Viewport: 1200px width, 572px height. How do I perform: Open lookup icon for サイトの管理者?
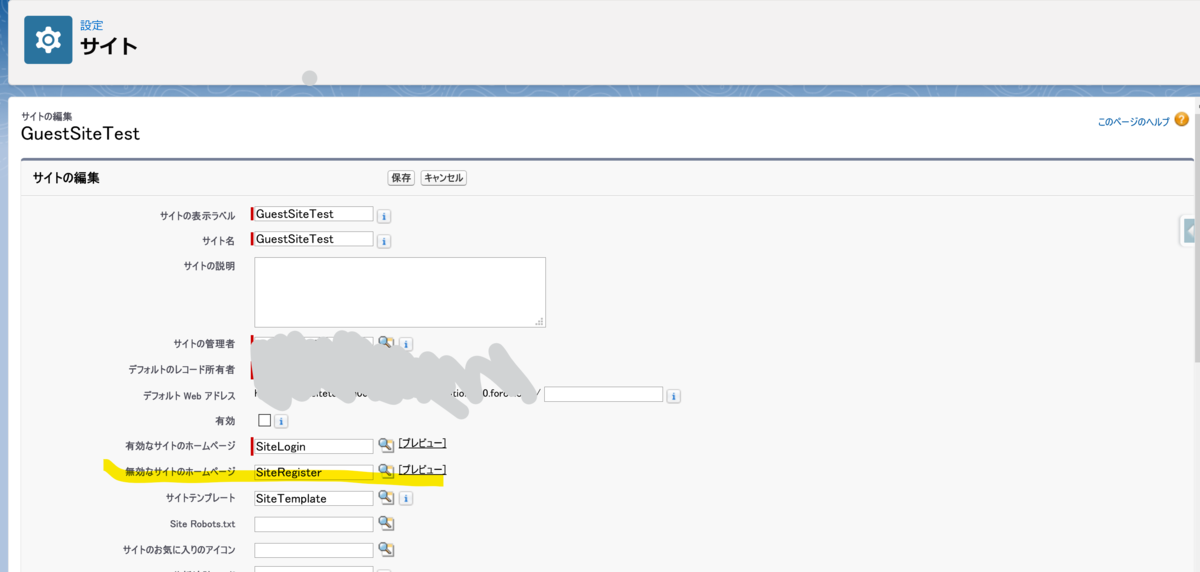(x=385, y=343)
